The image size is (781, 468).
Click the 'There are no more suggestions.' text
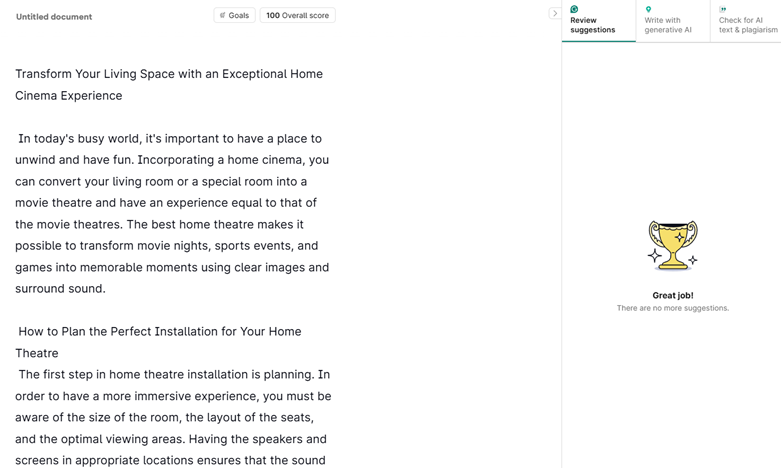(672, 308)
